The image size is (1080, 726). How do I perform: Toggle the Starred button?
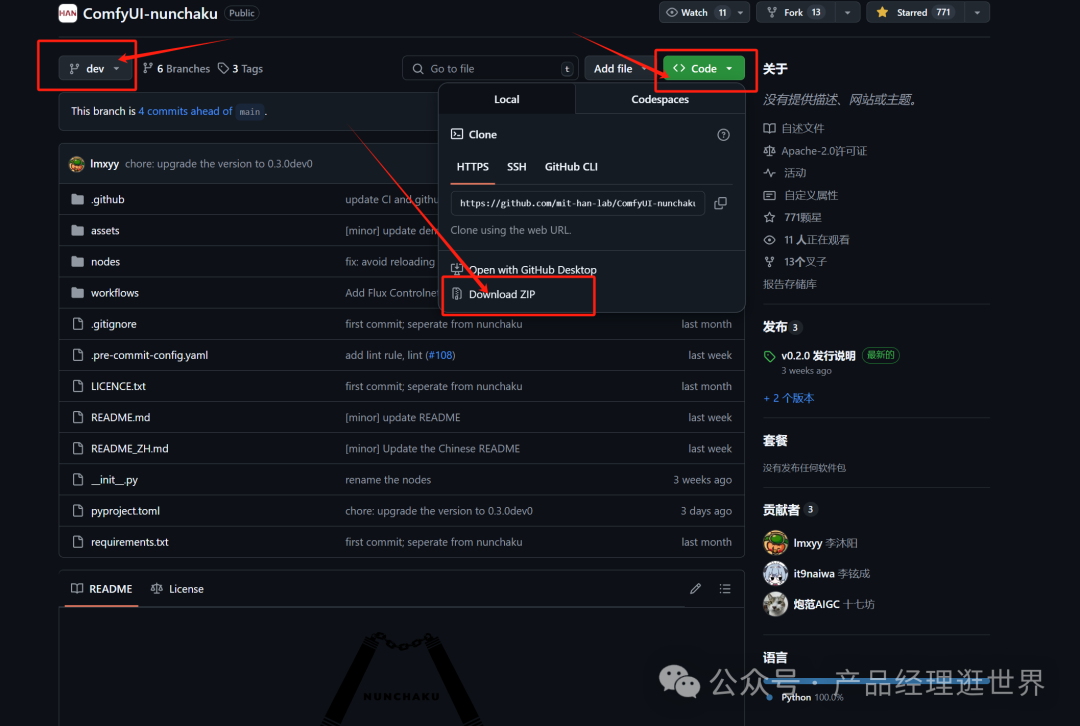[914, 12]
